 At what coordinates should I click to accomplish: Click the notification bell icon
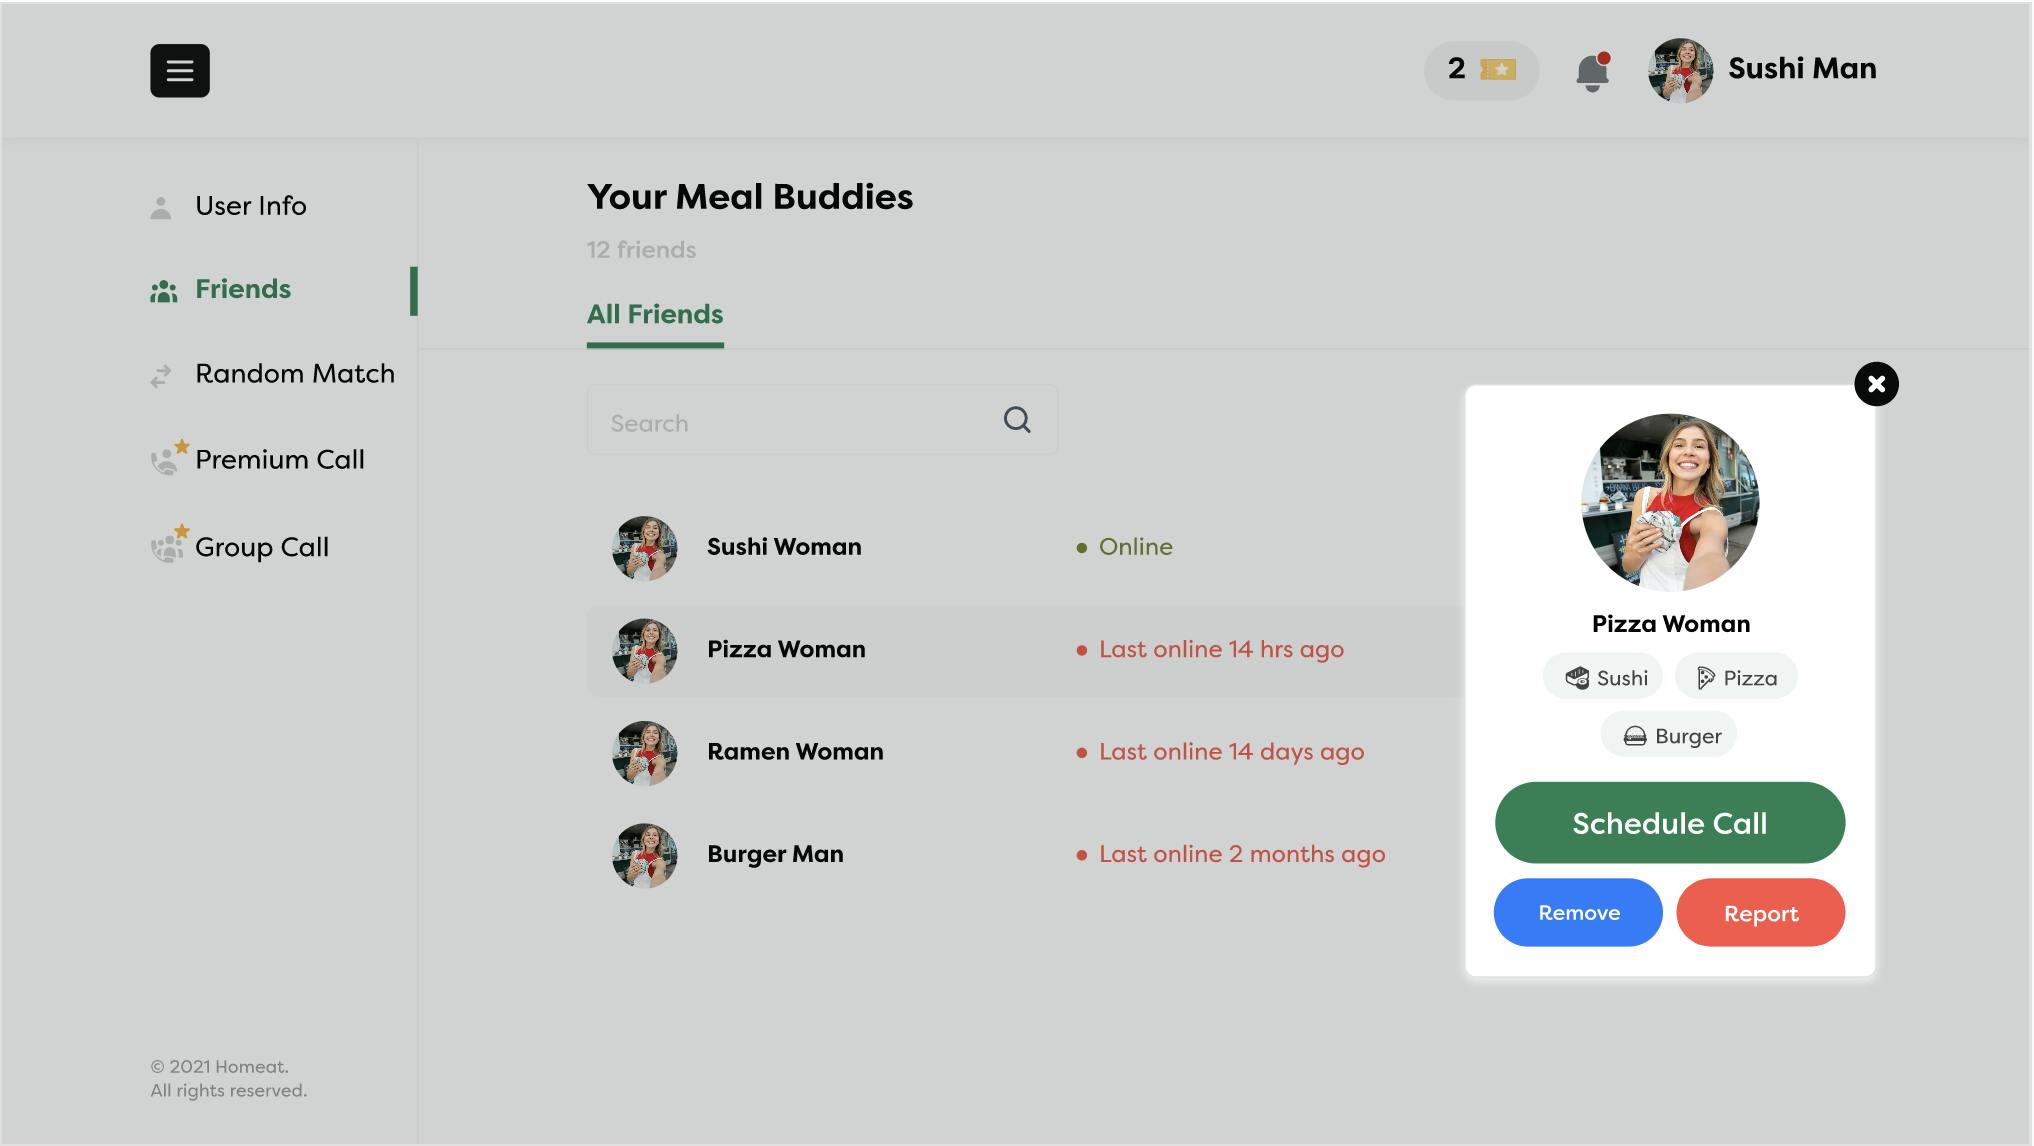[1592, 72]
